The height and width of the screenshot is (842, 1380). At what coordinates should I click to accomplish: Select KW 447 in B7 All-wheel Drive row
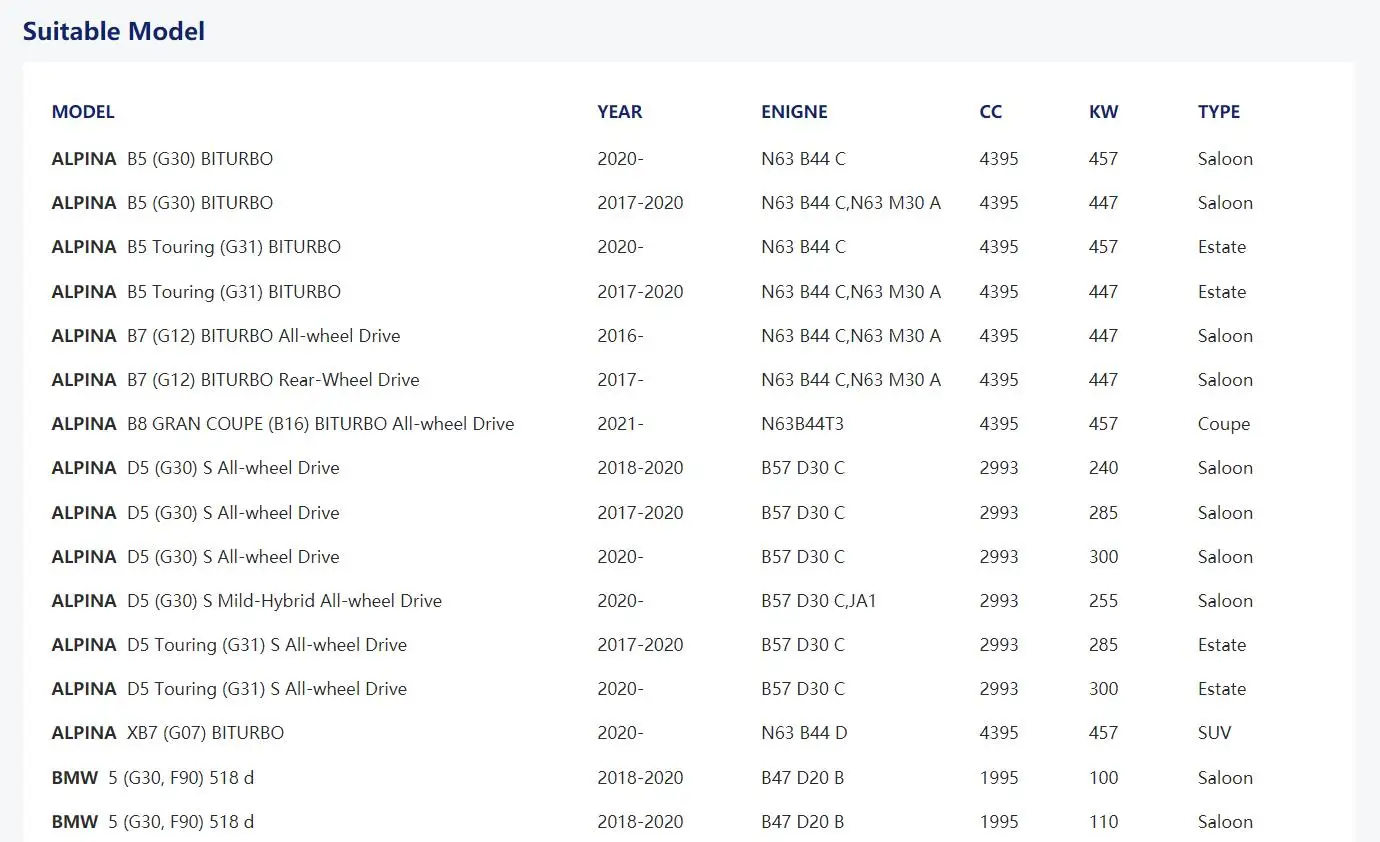pyautogui.click(x=1104, y=336)
